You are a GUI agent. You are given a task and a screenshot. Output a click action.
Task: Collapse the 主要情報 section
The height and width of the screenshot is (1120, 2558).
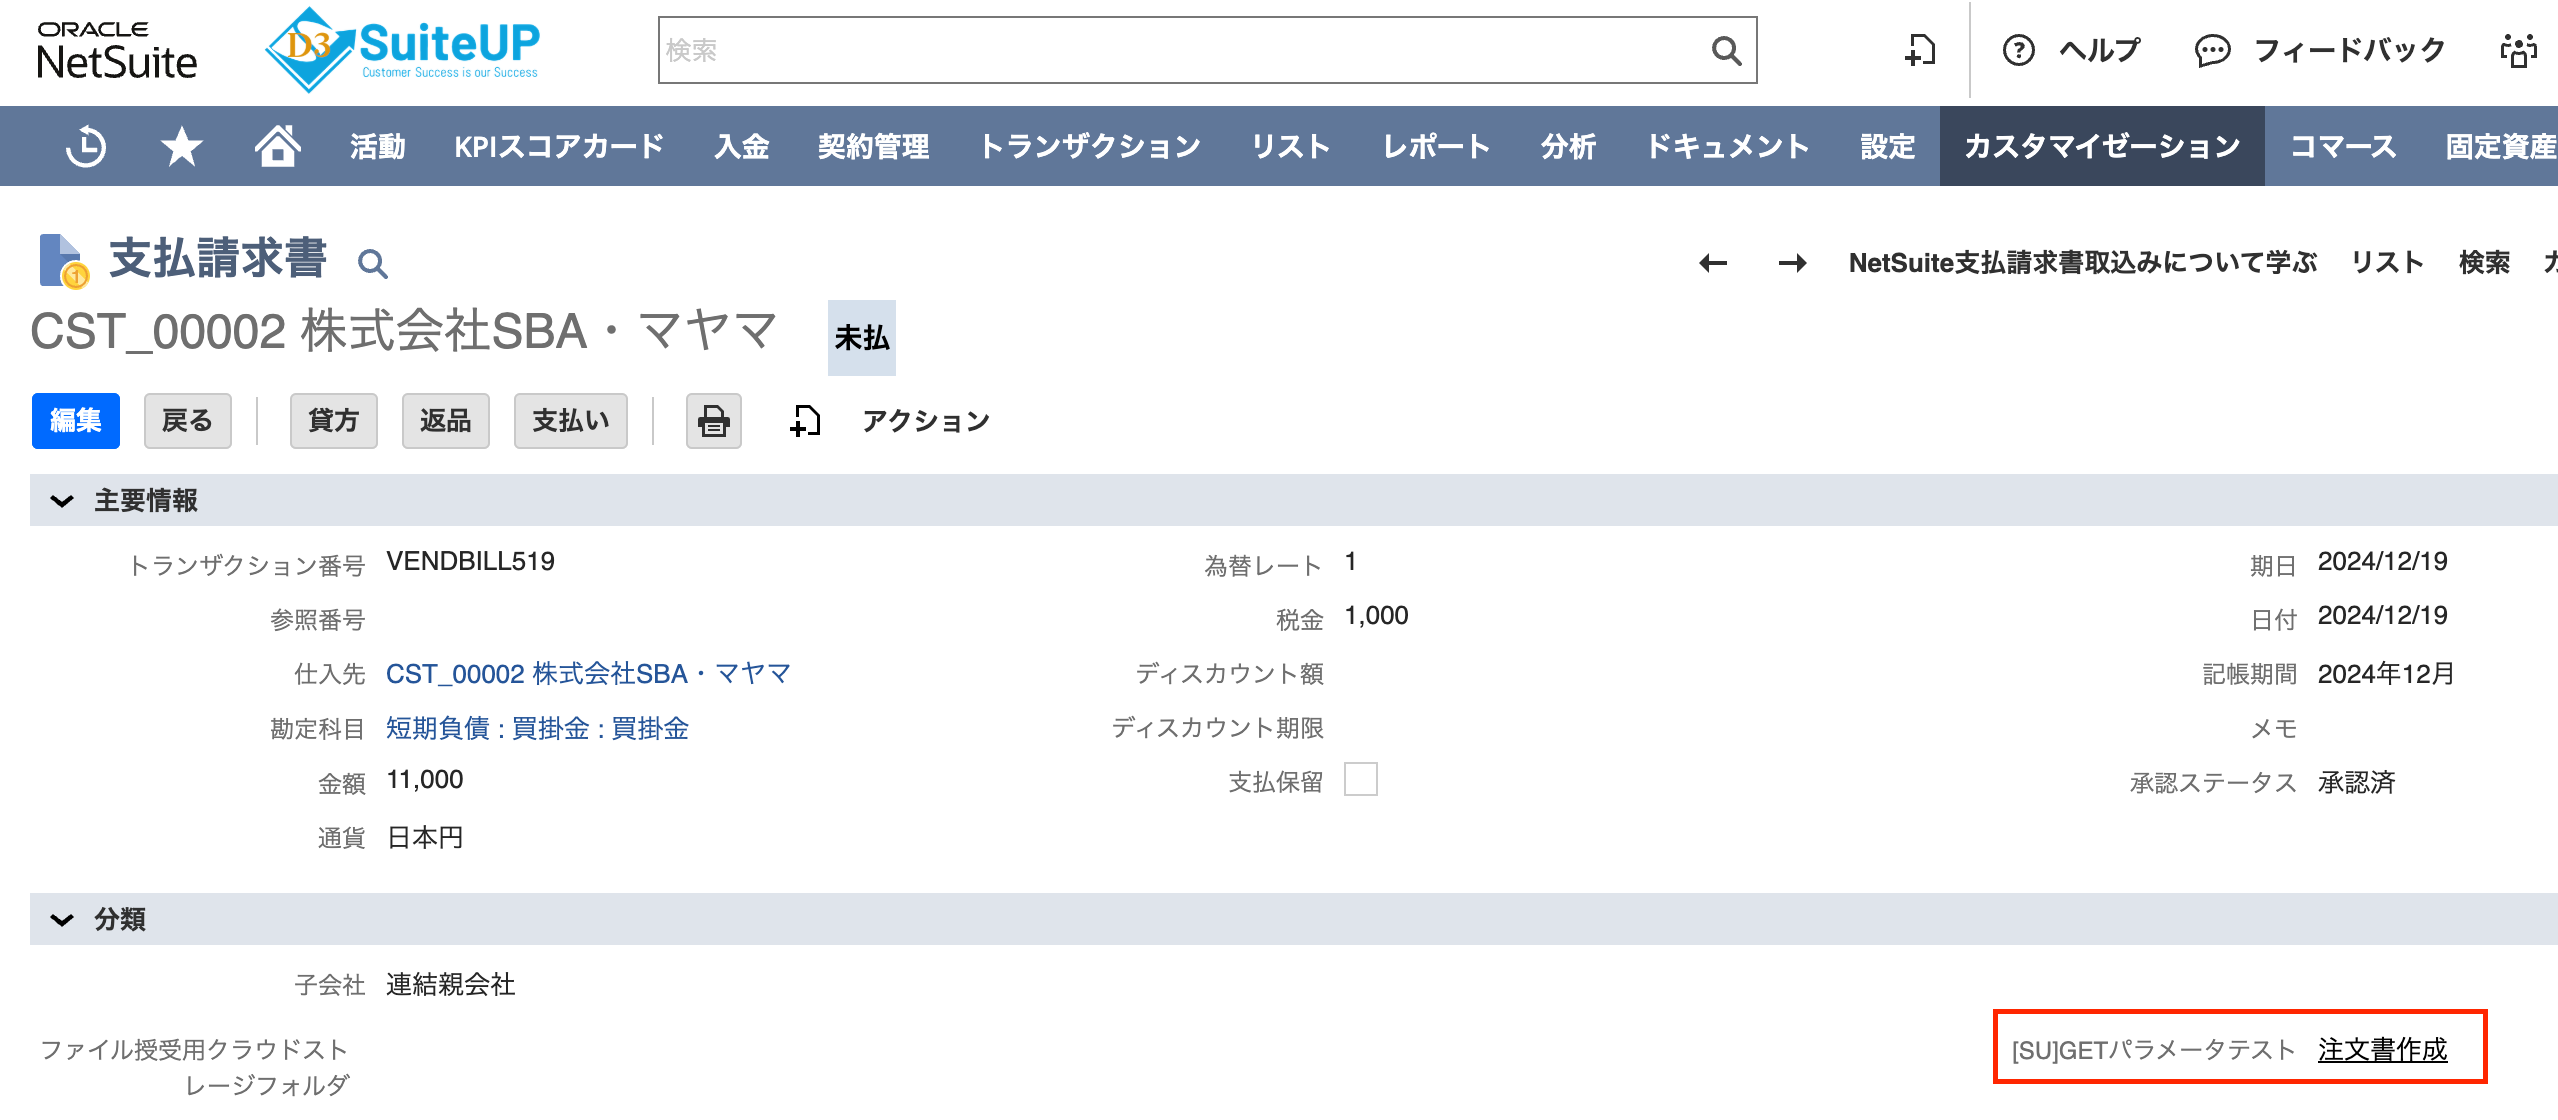pyautogui.click(x=62, y=501)
